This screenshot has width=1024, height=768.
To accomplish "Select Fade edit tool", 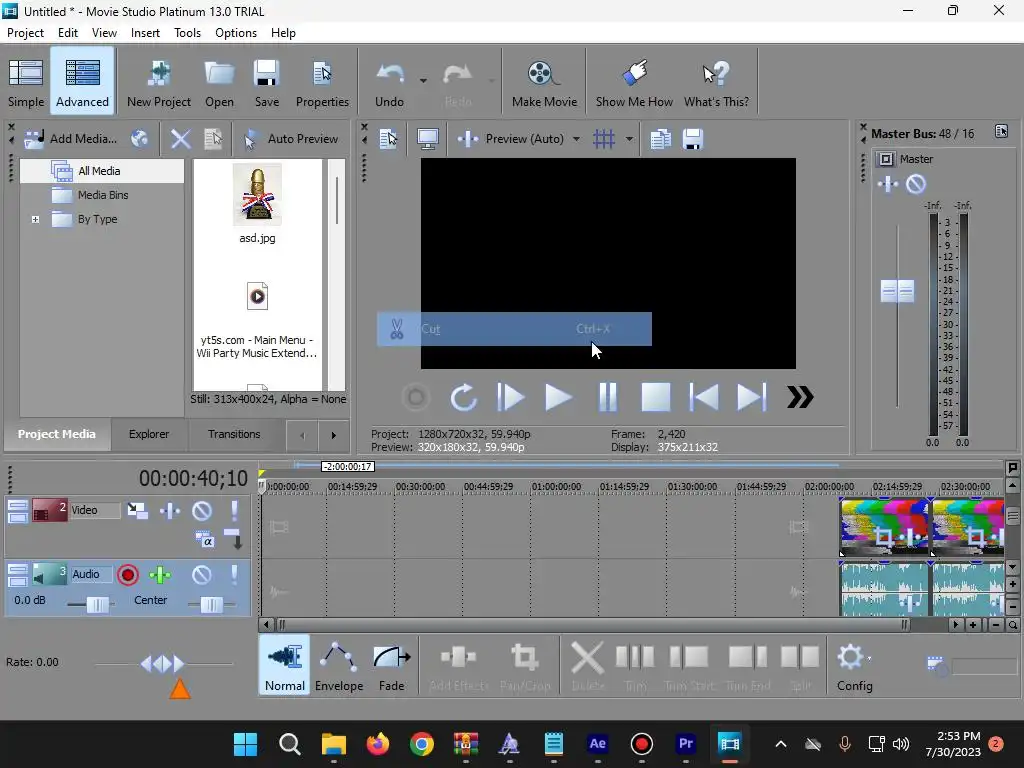I will coord(391,666).
